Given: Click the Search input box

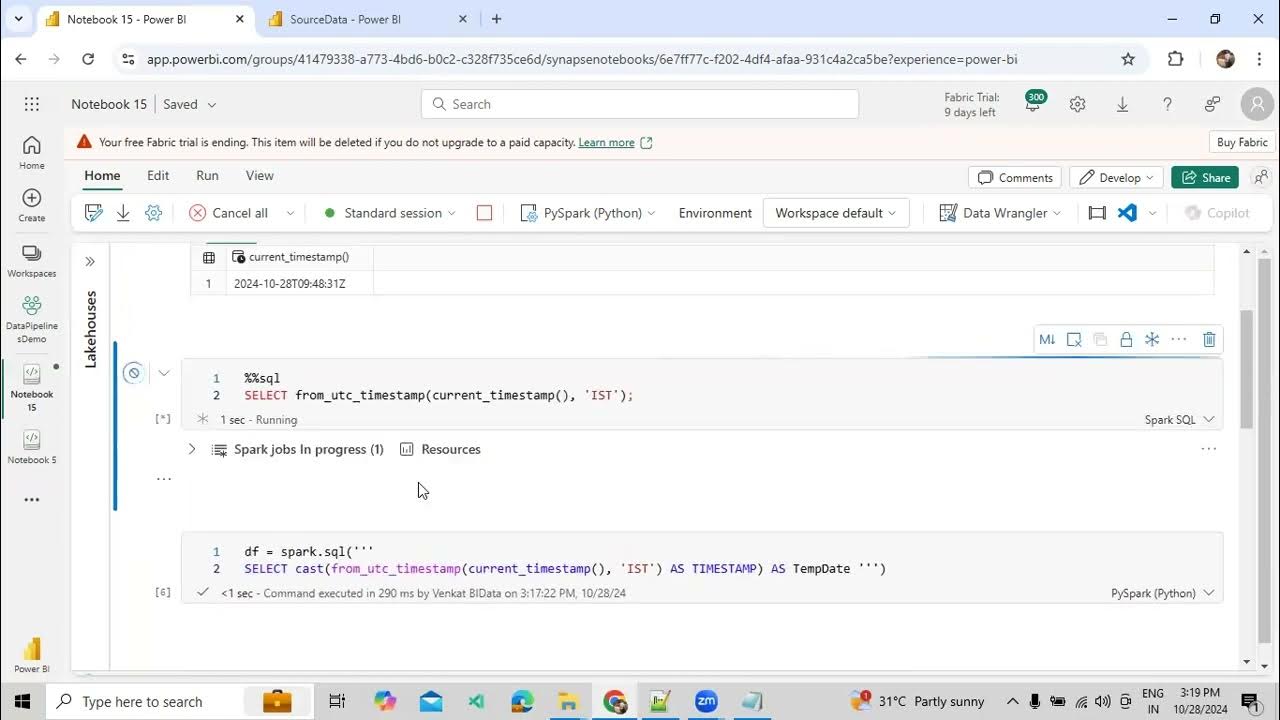Looking at the screenshot, I should [x=640, y=104].
